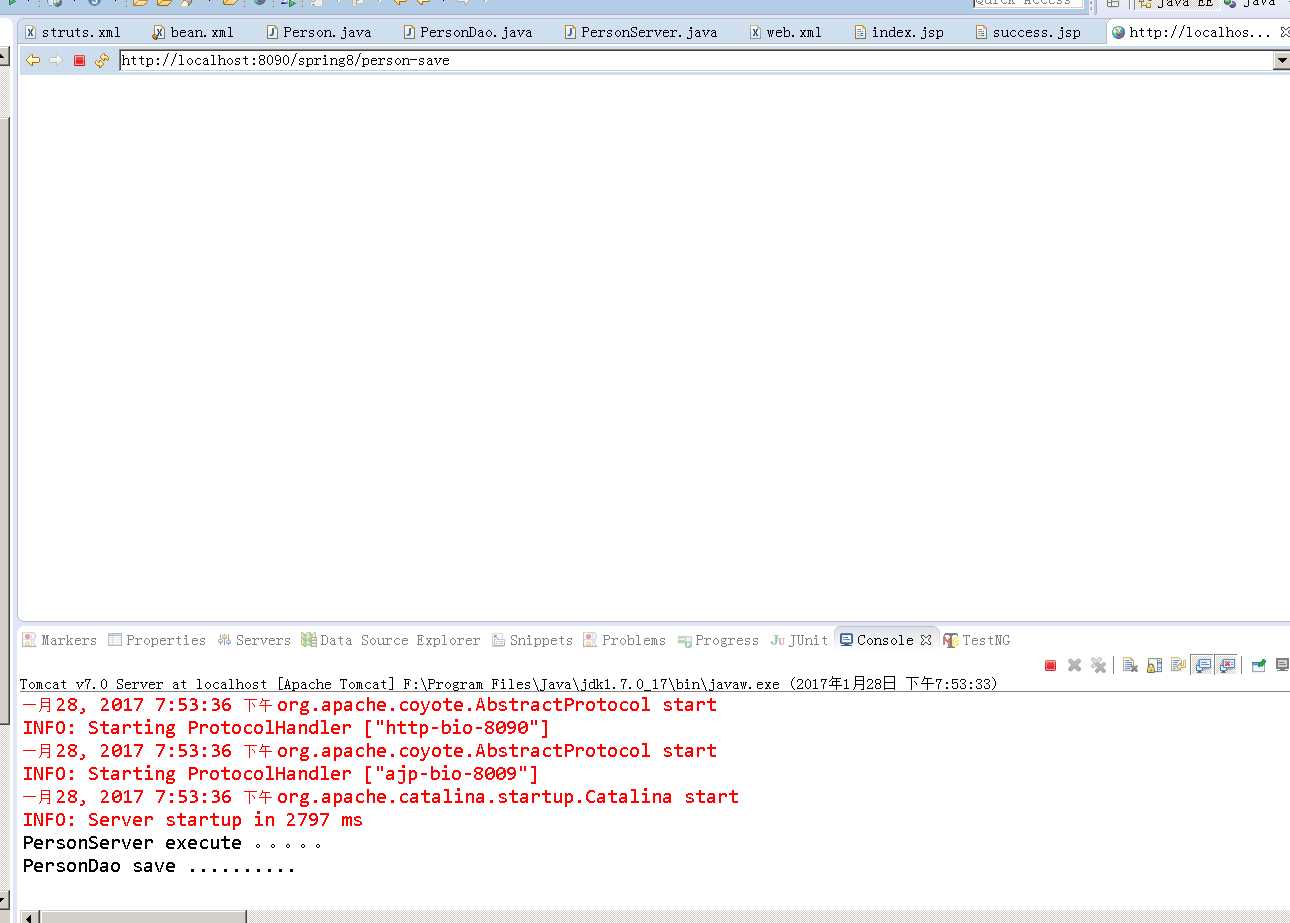Open the Problems view
1290x923 pixels.
624,640
